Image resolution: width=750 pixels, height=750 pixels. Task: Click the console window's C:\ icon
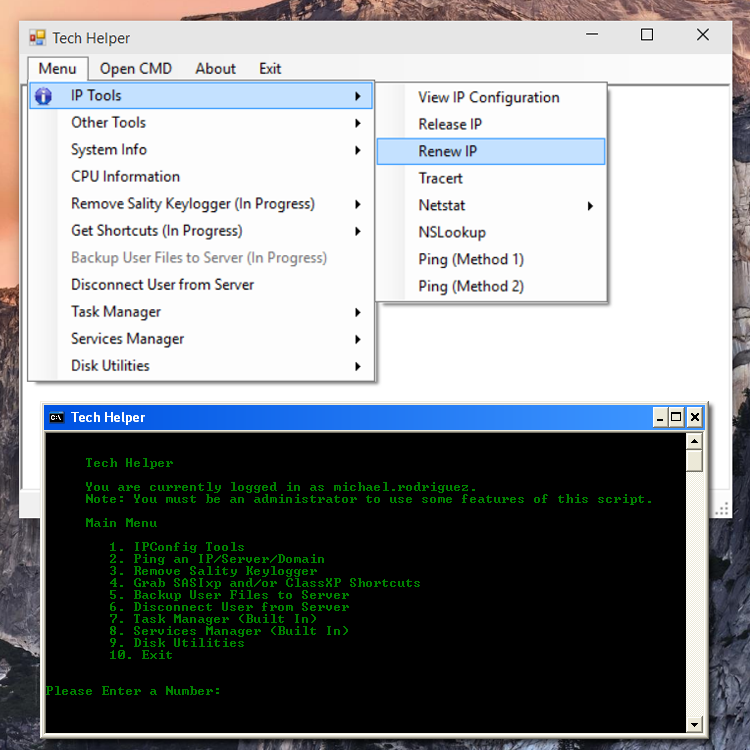click(x=56, y=417)
